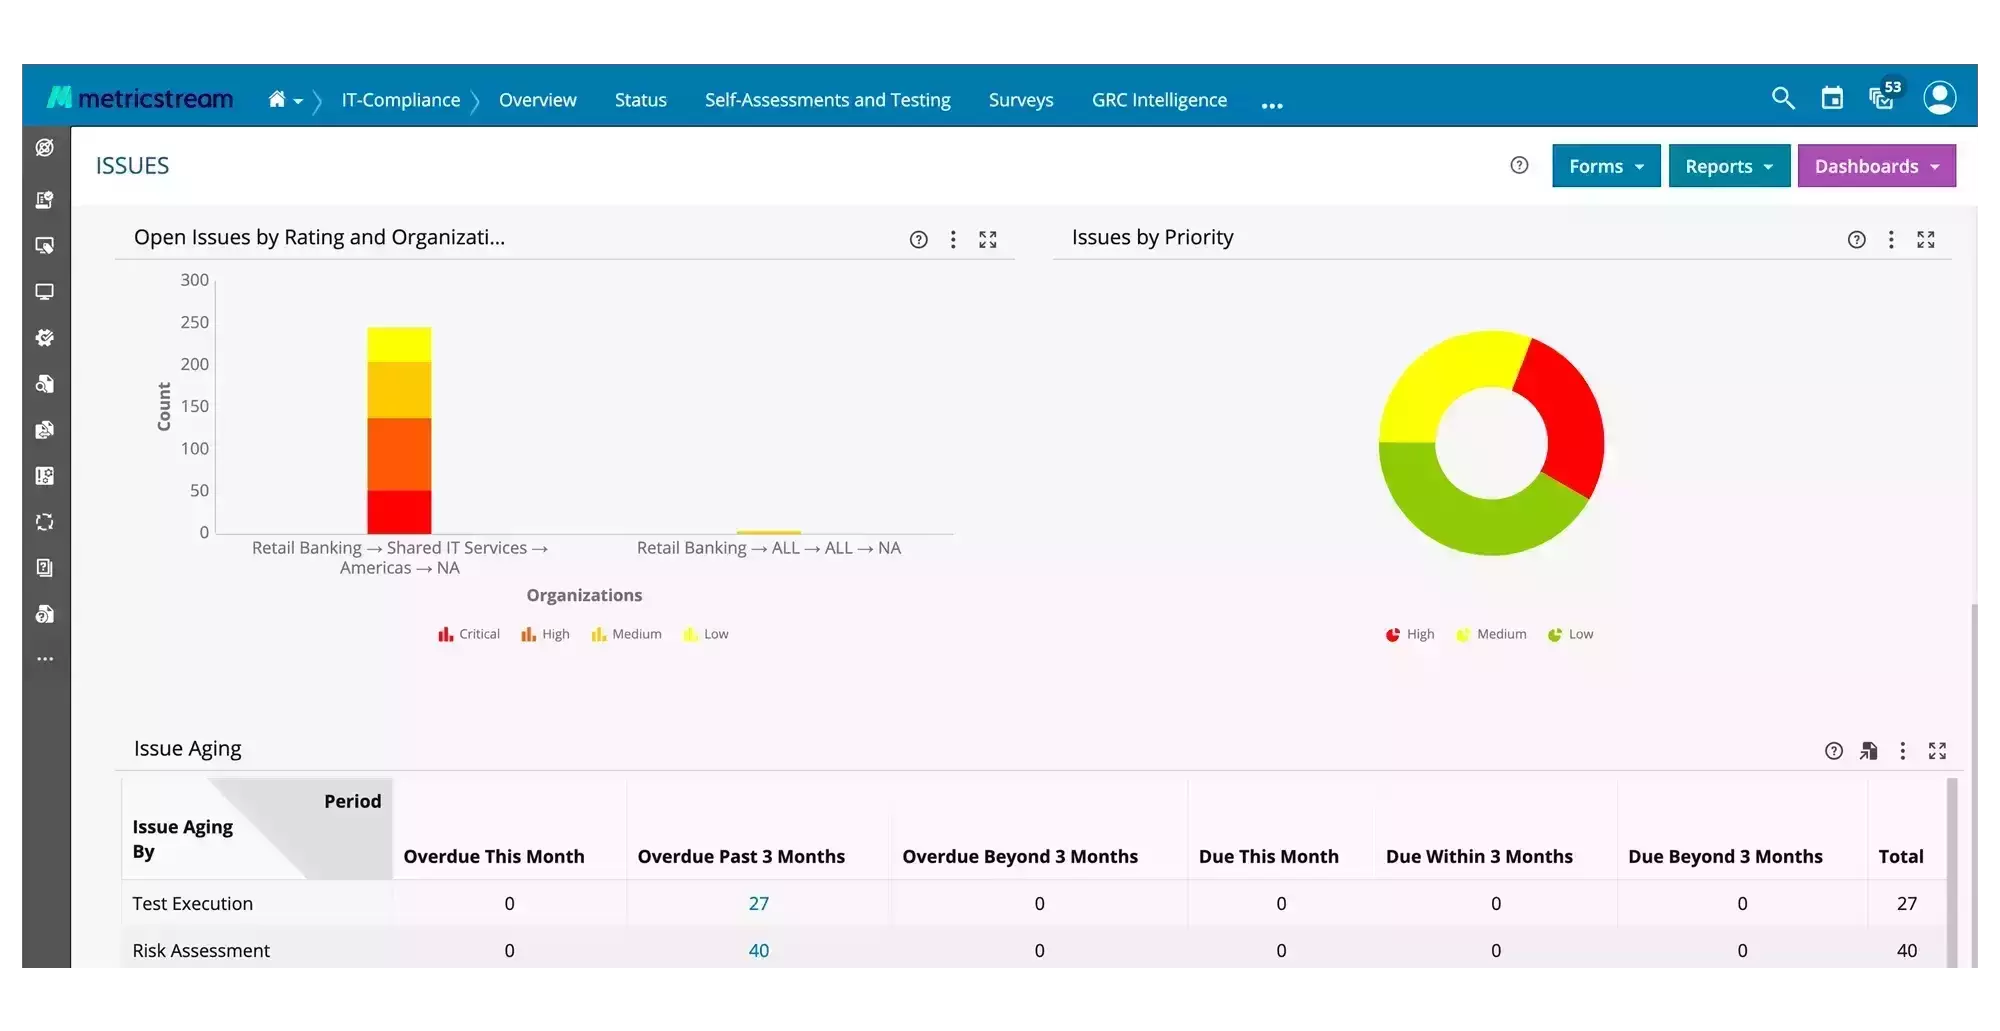Open the user profile avatar
Screen dimensions: 2000x1031
[1940, 98]
